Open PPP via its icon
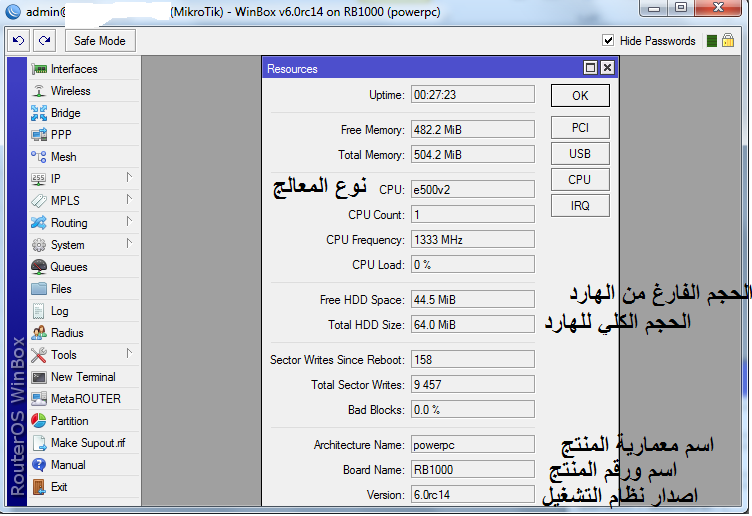The height and width of the screenshot is (516, 752). click(39, 135)
